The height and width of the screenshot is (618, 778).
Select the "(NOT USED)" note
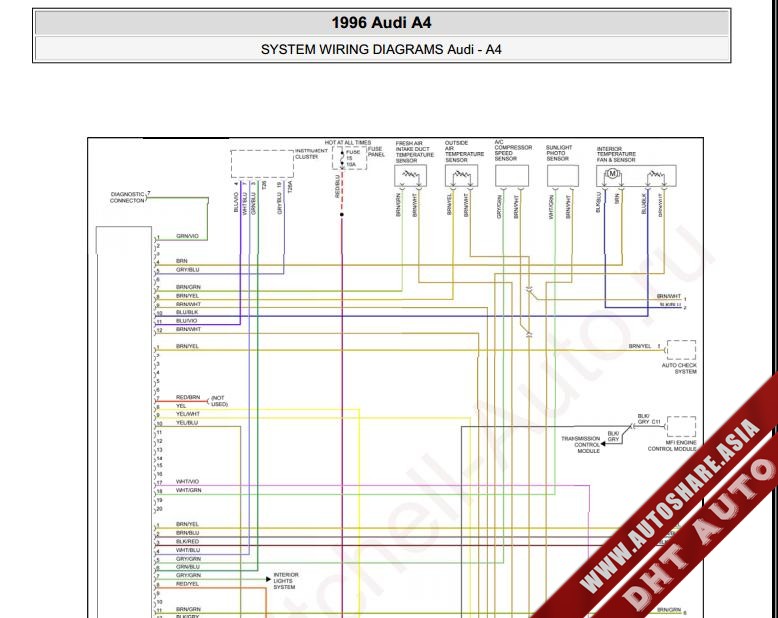point(219,401)
